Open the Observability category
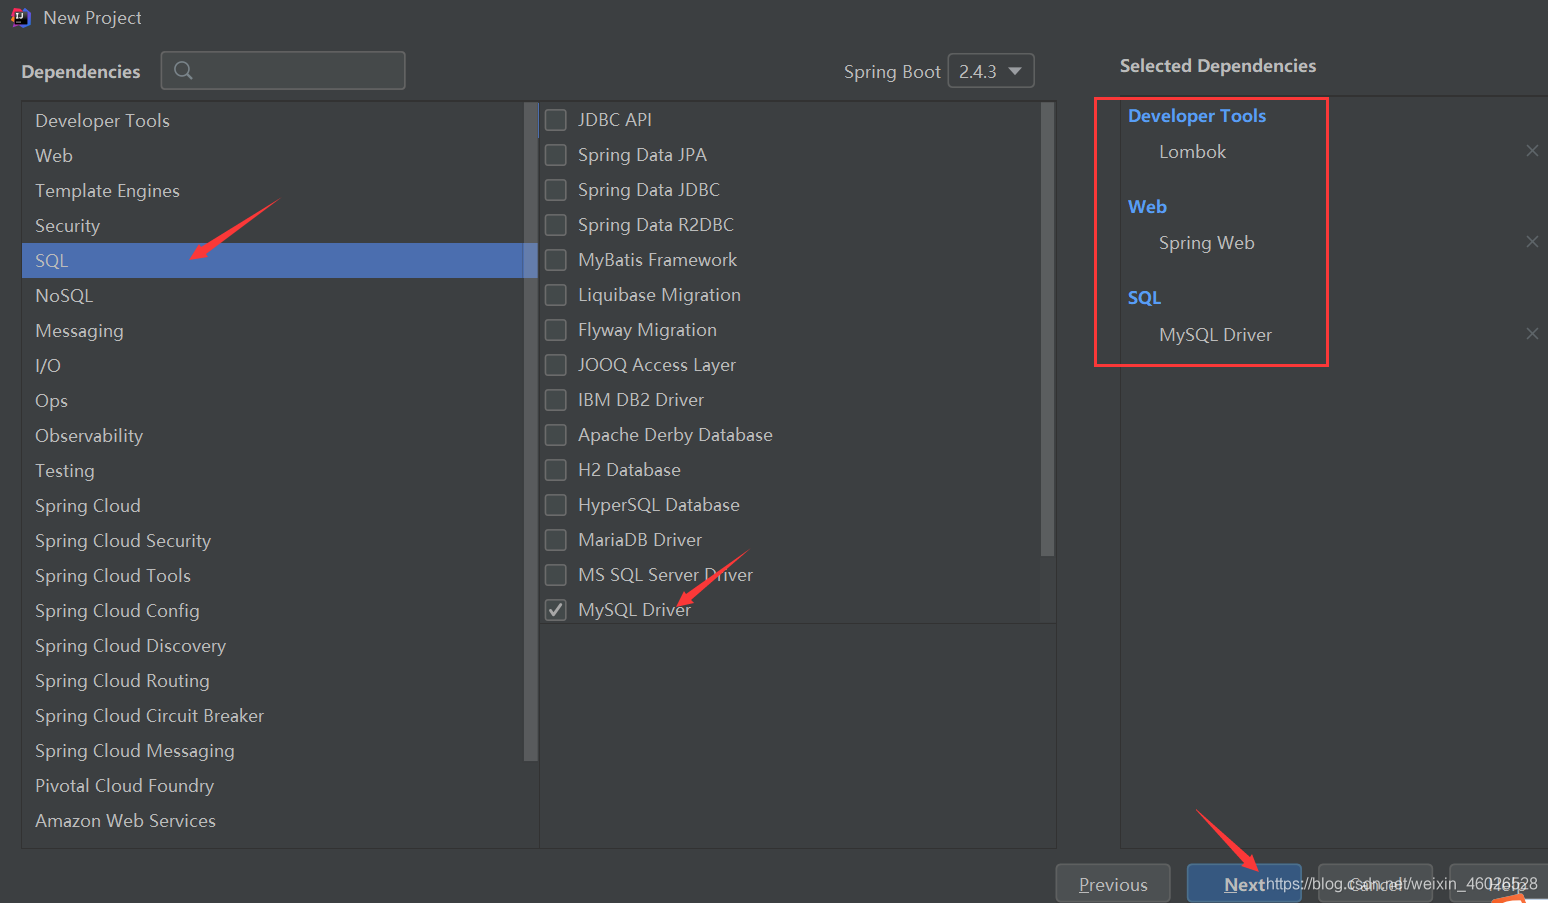Viewport: 1548px width, 903px height. (x=273, y=435)
